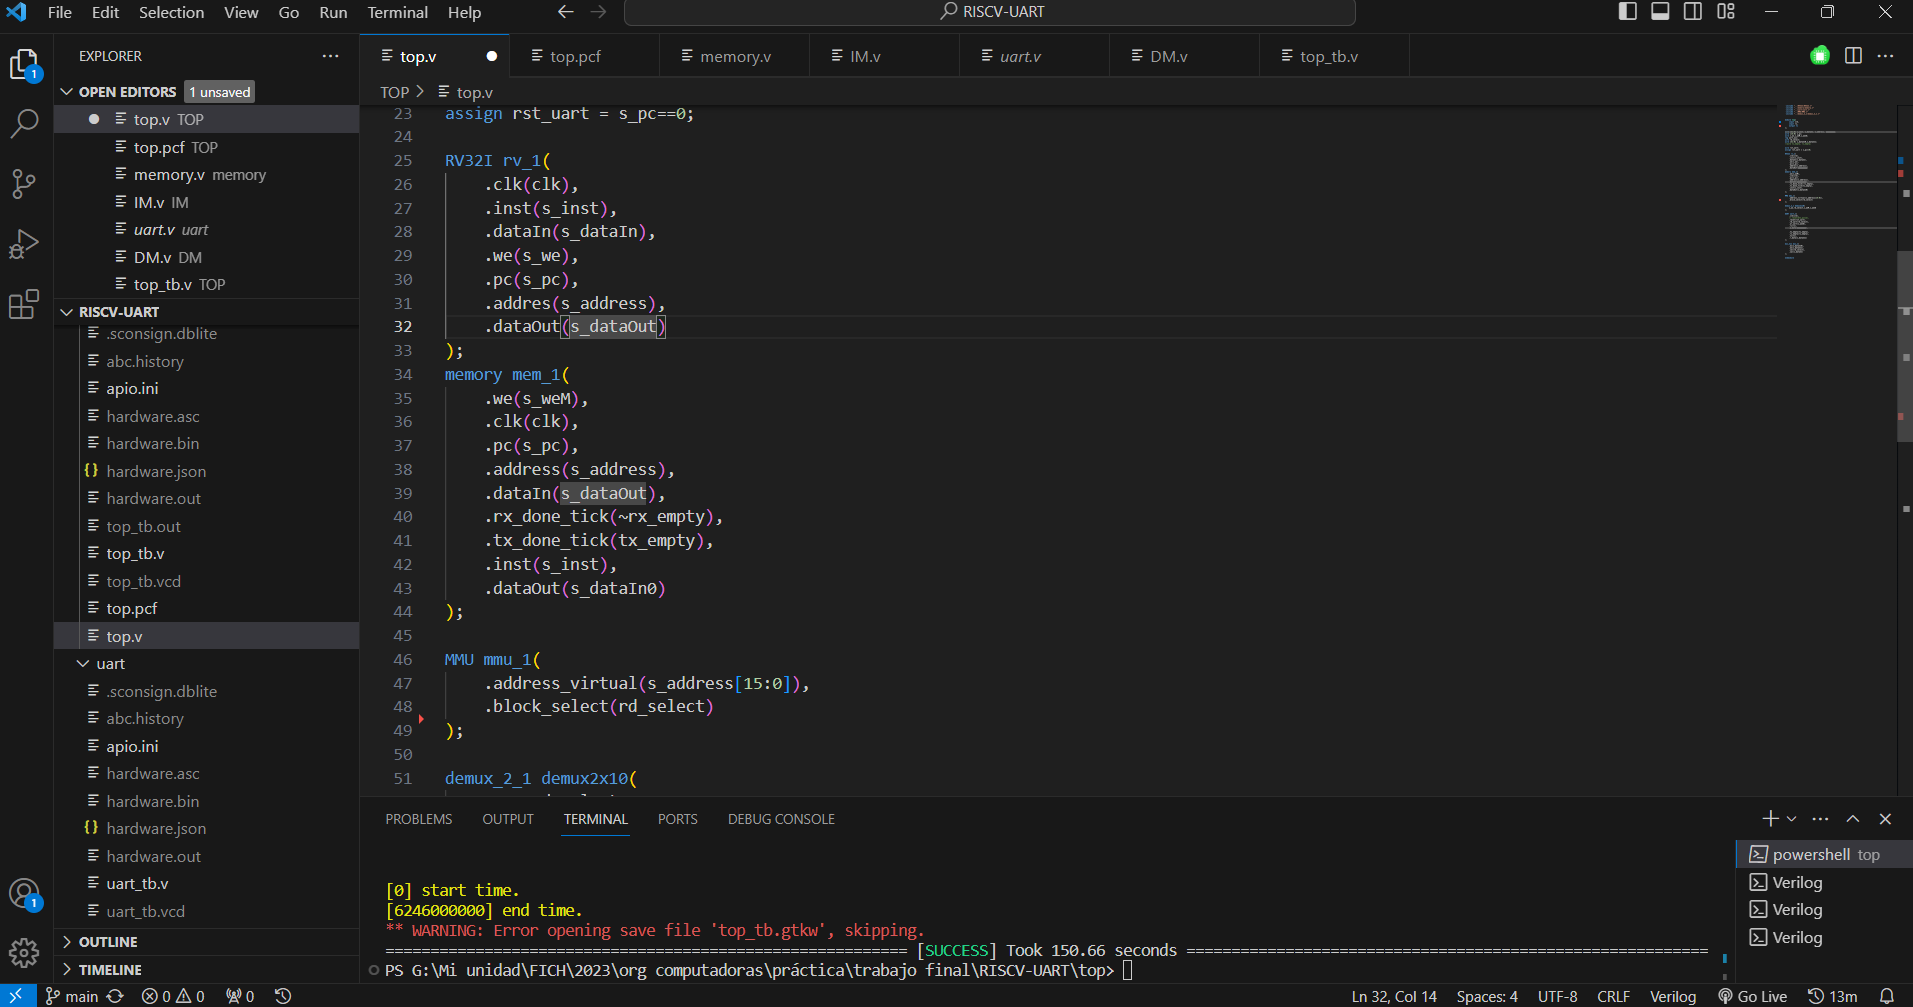Toggle primary side bar visibility
This screenshot has width=1913, height=1007.
(x=1628, y=12)
